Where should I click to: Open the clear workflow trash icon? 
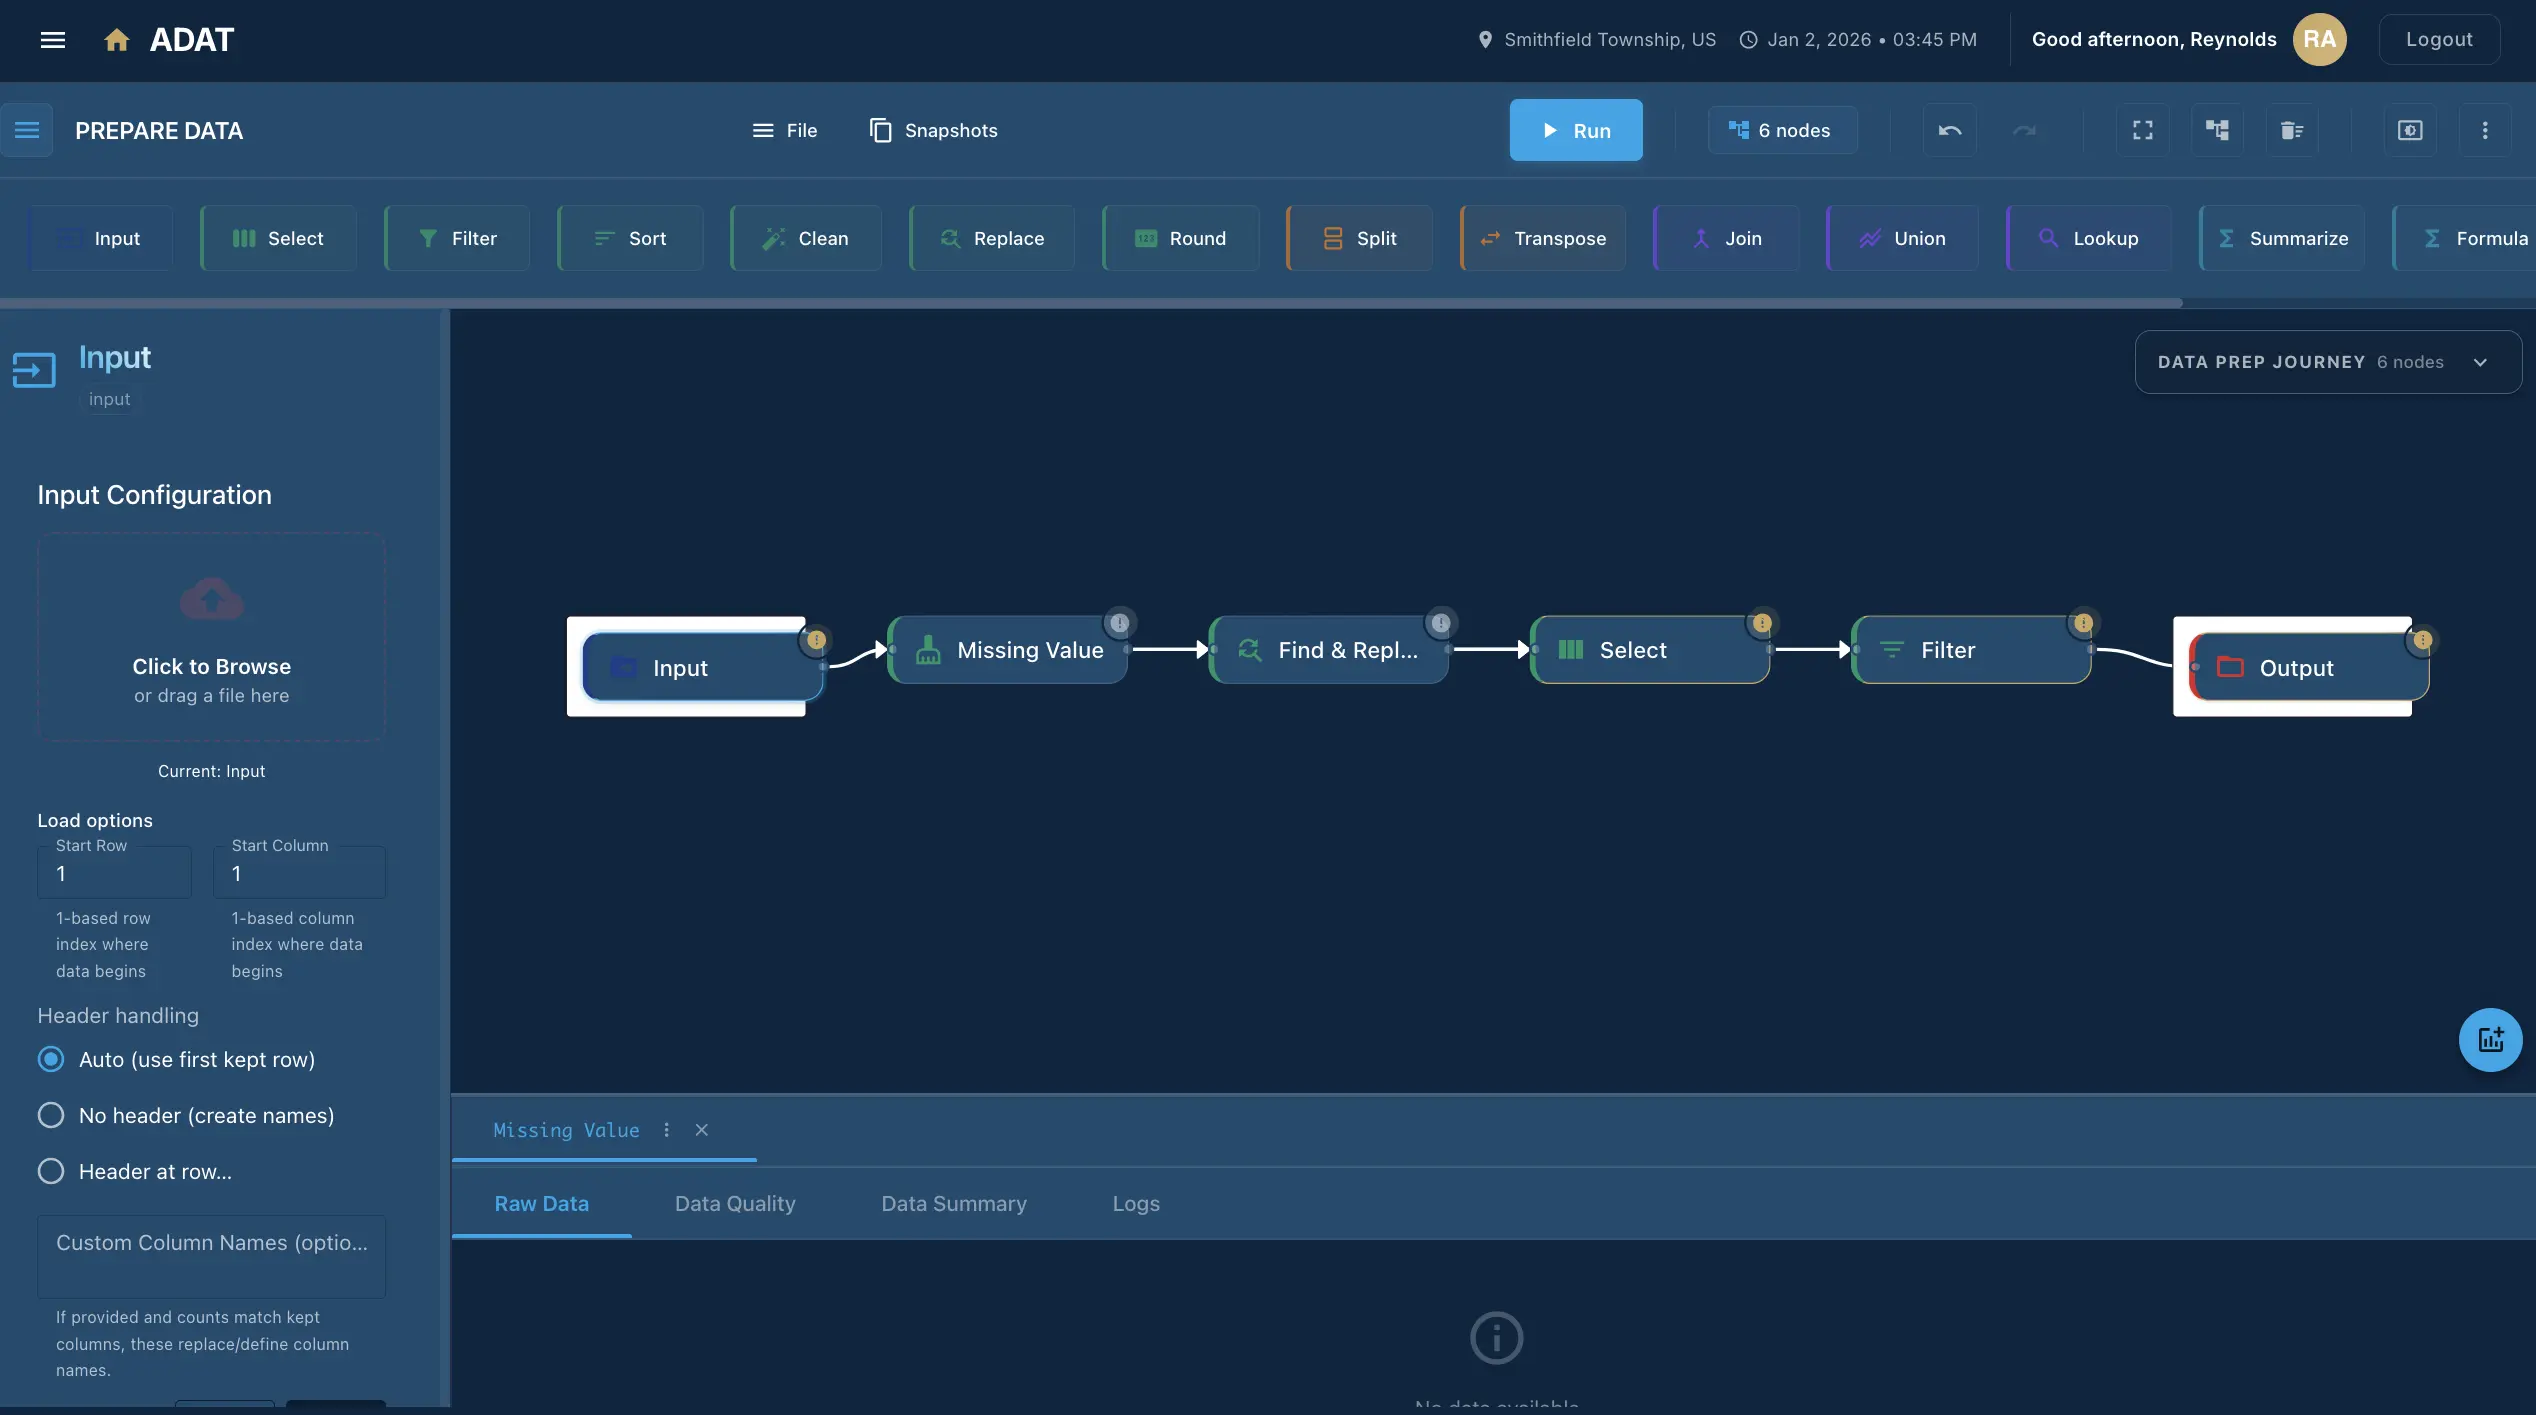[2291, 130]
